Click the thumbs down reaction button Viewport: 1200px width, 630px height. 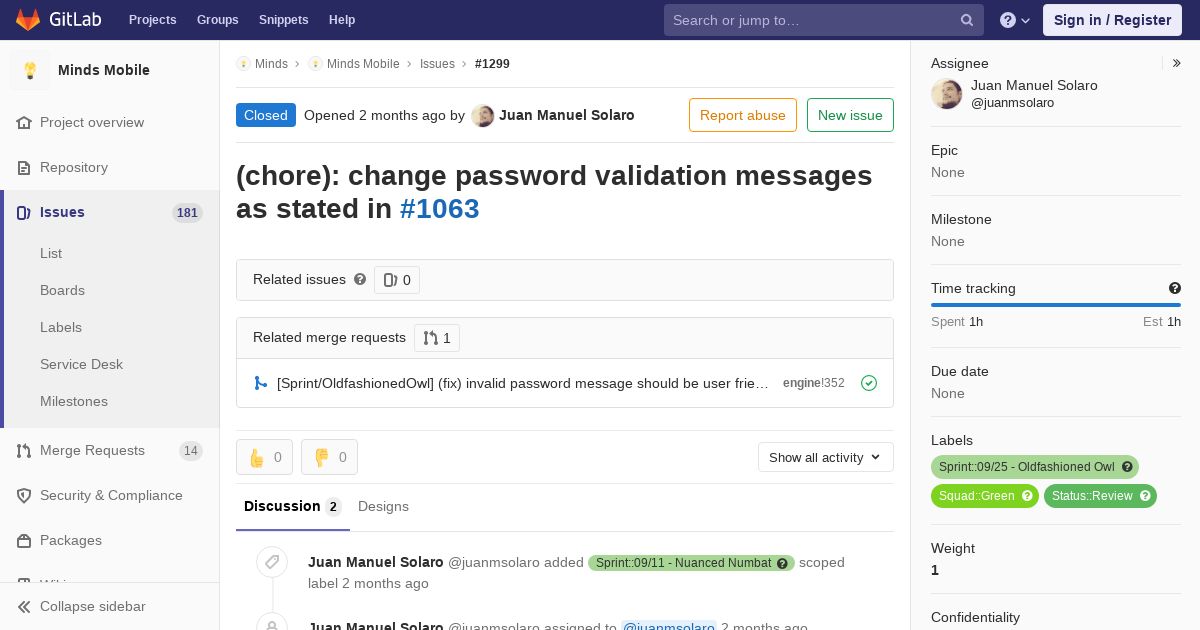(330, 457)
